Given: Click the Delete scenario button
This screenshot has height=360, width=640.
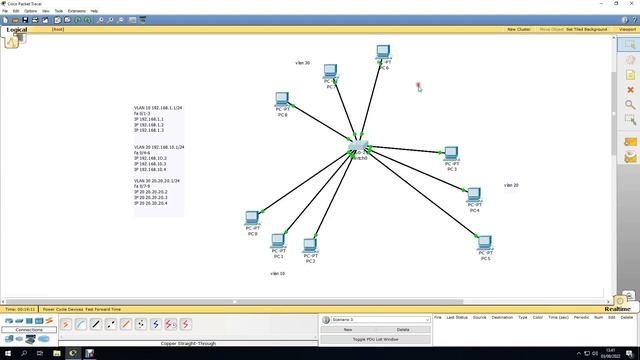Looking at the screenshot, I should (x=403, y=329).
